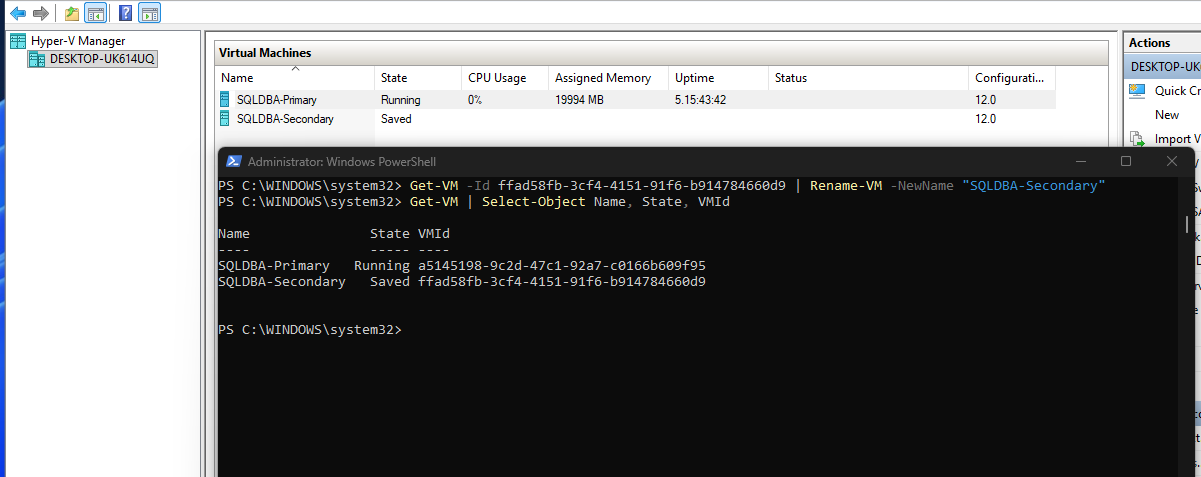Sort by the State column header

click(418, 78)
